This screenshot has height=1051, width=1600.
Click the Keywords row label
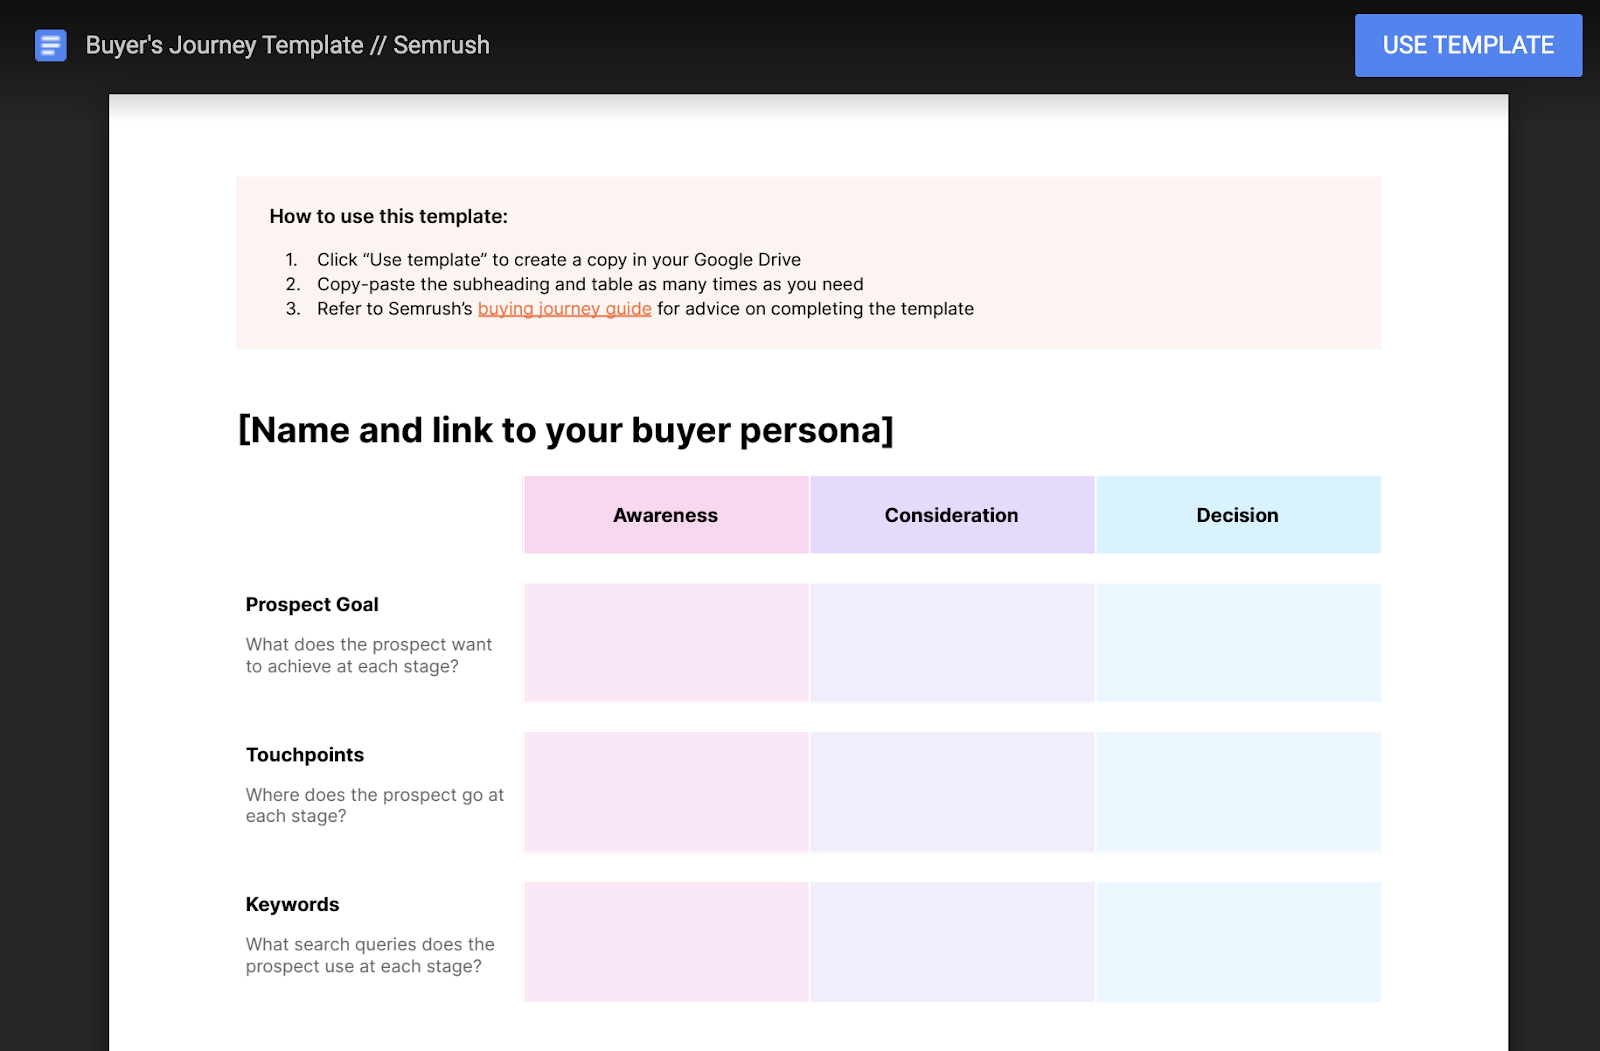point(292,904)
